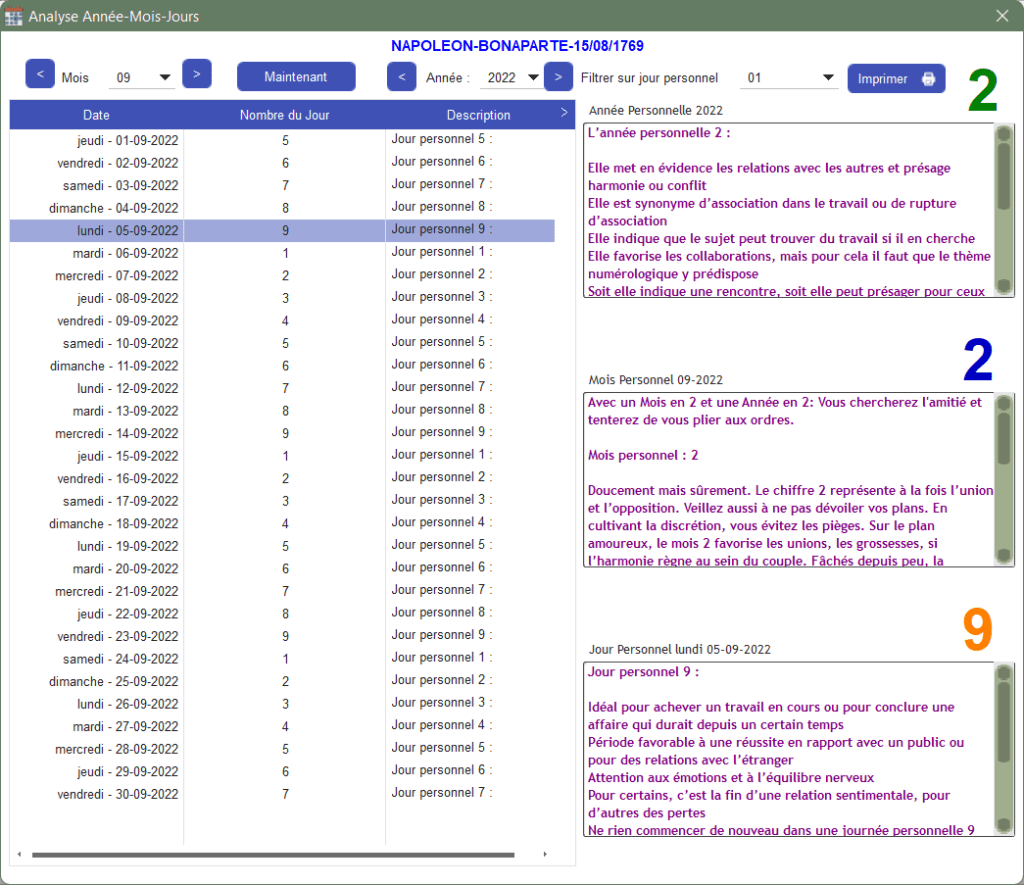Go to previous year arrow

pyautogui.click(x=401, y=77)
